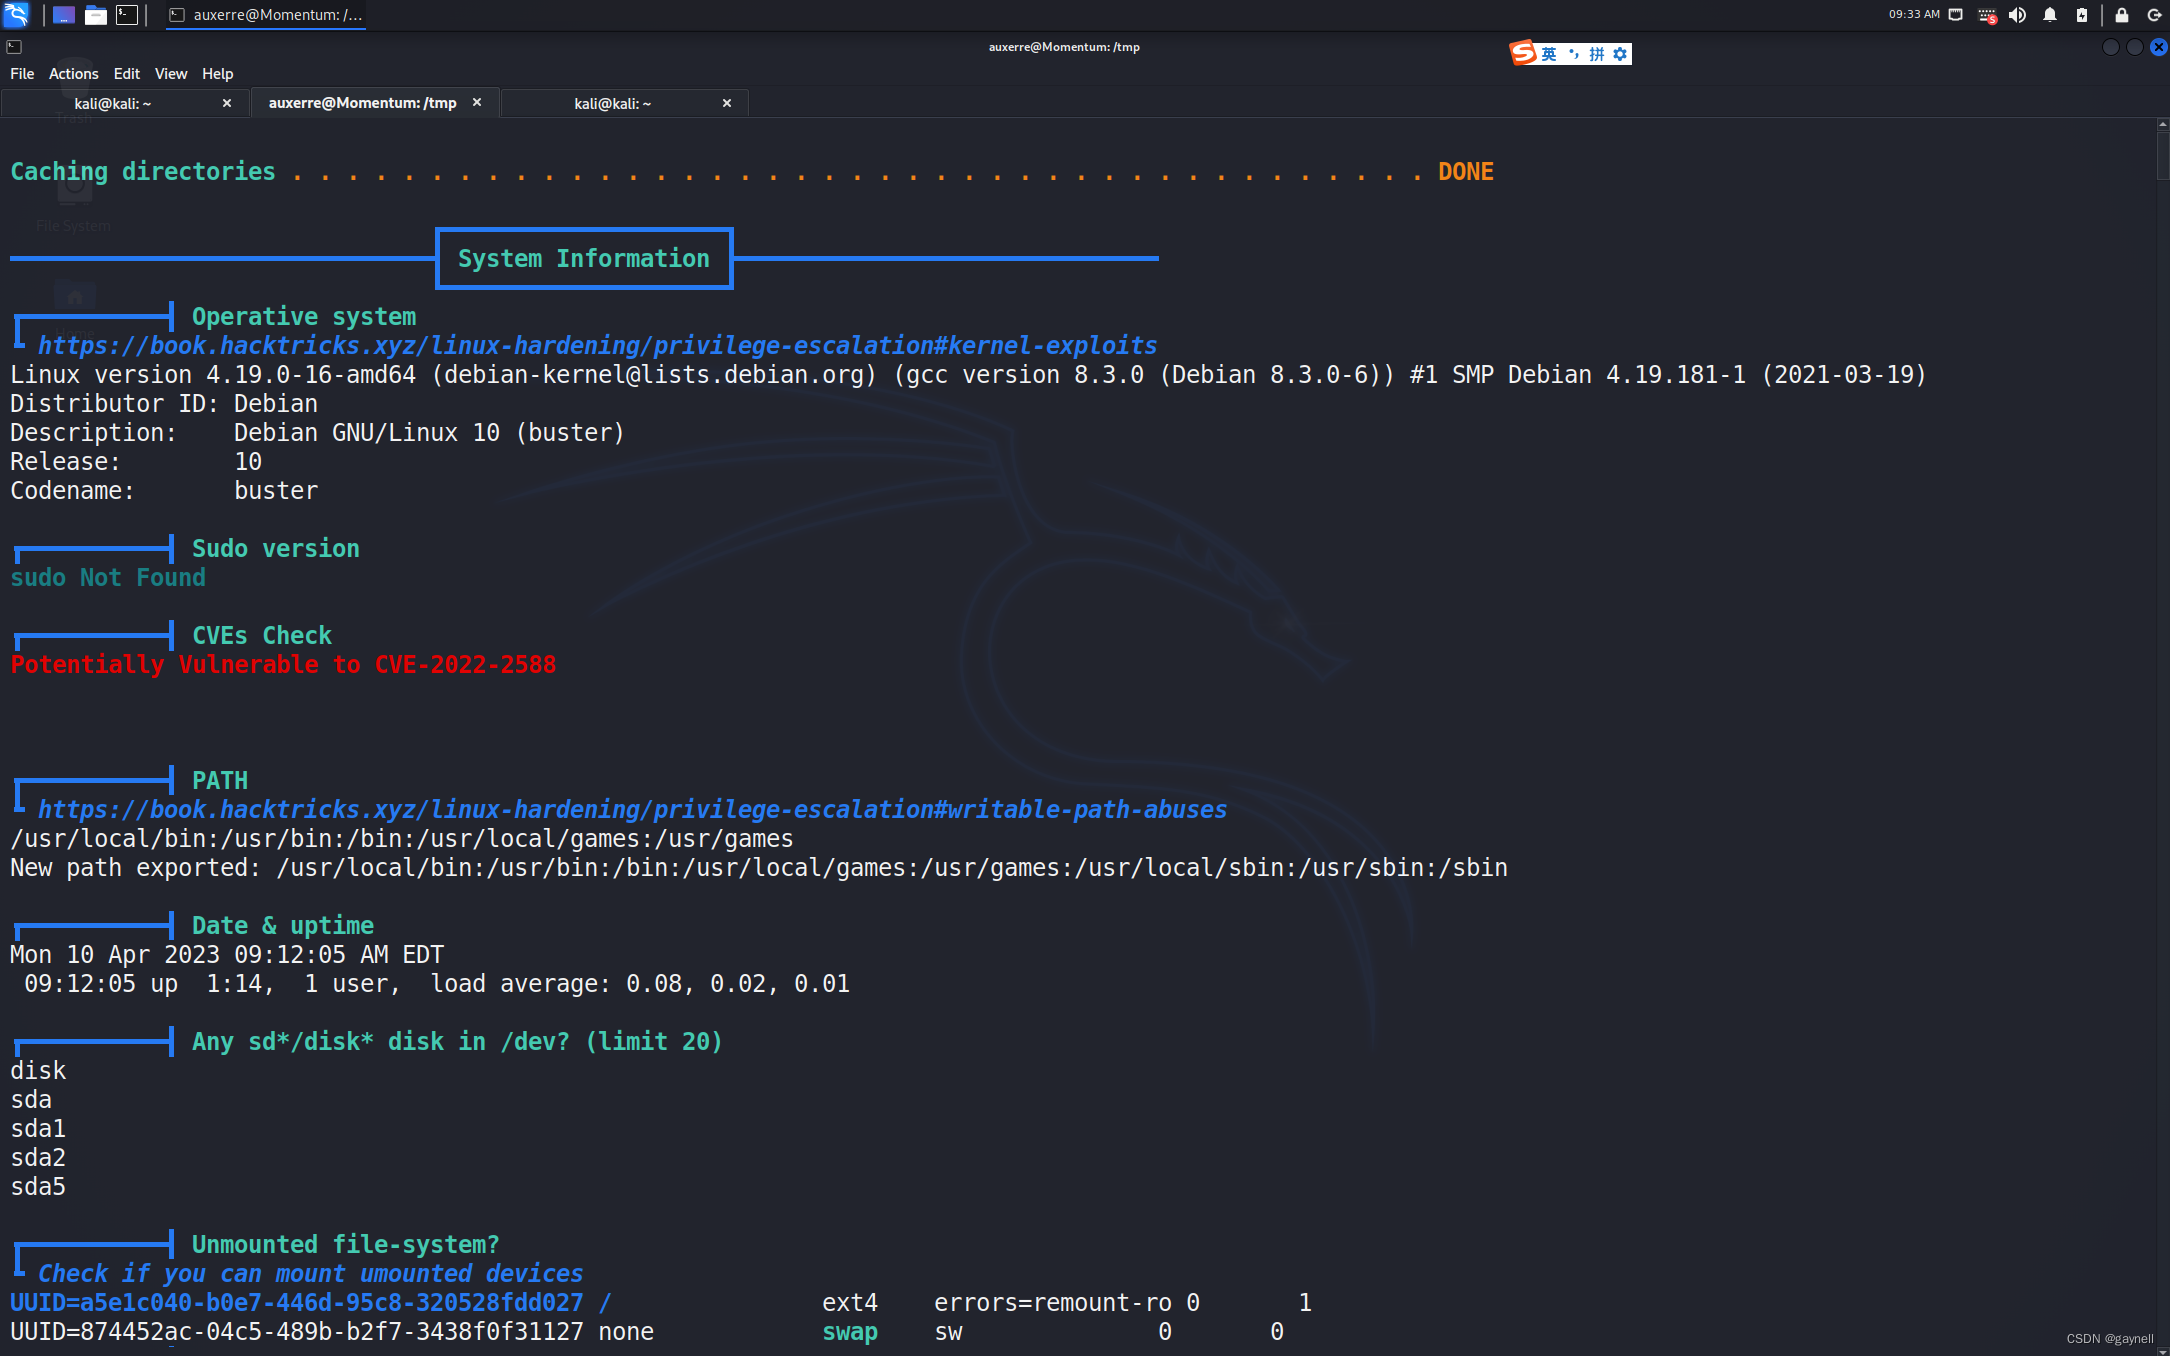Close the auxerre@Momentum: /tmp tab
This screenshot has height=1356, width=2170.
(x=477, y=103)
